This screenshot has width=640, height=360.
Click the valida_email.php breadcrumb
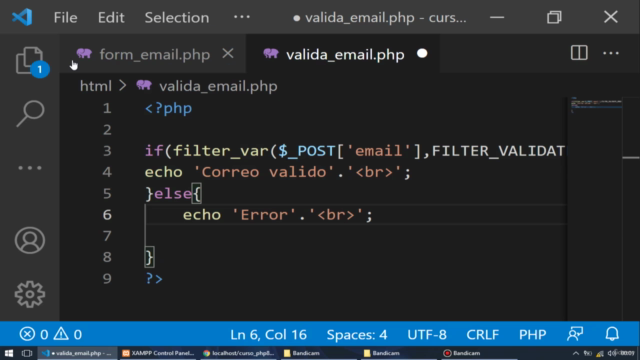pyautogui.click(x=218, y=86)
